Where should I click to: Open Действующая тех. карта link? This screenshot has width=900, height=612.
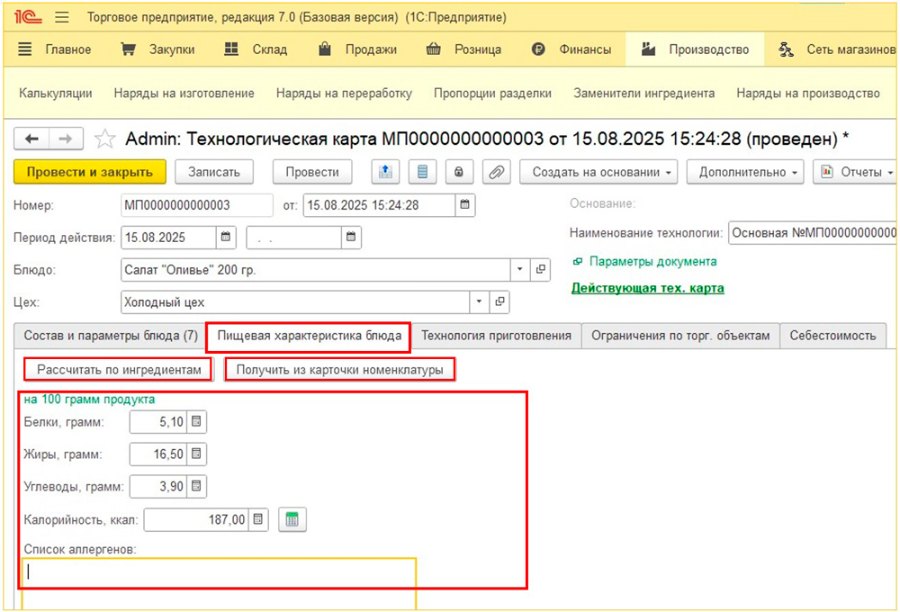tap(647, 288)
